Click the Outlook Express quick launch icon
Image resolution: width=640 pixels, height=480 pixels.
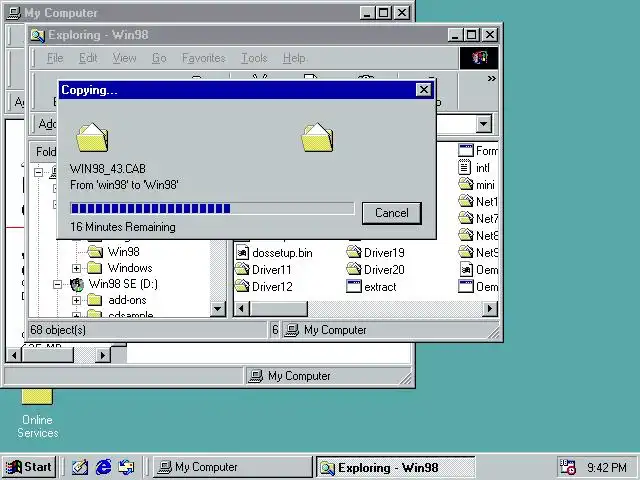click(127, 467)
